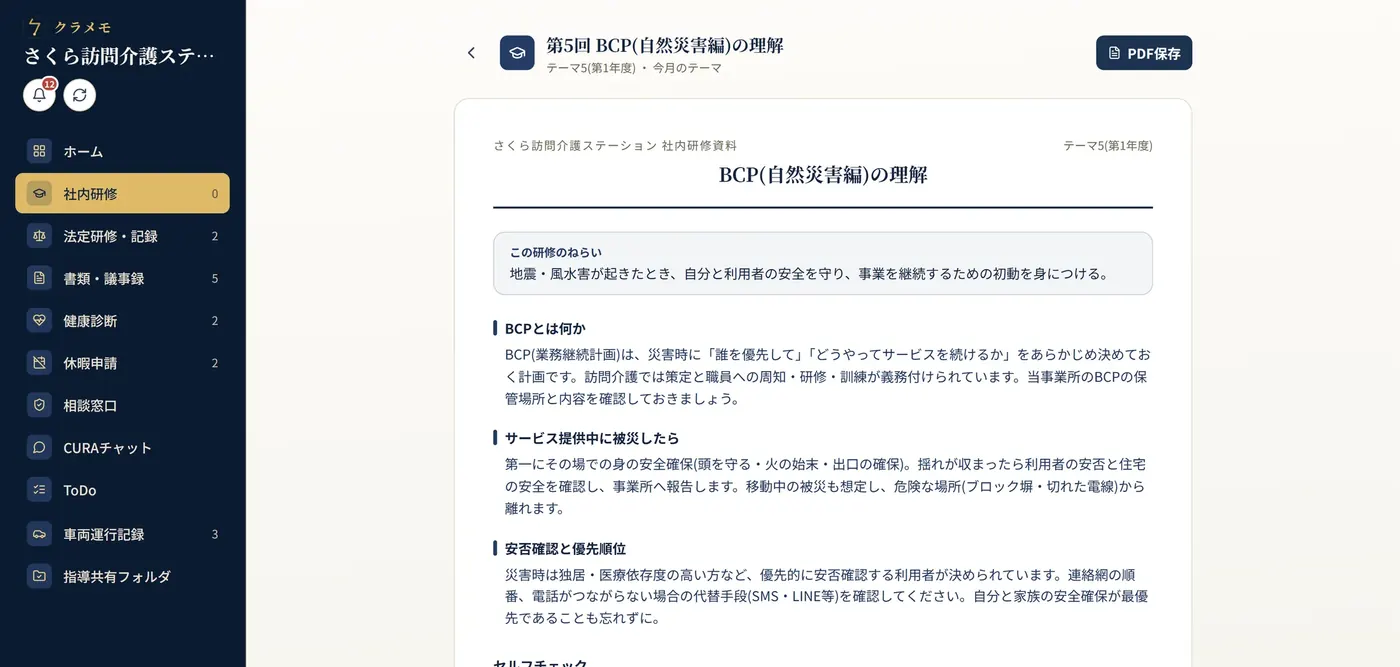The width and height of the screenshot is (1400, 667).
Task: Select the 社内研修 menu item
Action: pyautogui.click(x=122, y=193)
